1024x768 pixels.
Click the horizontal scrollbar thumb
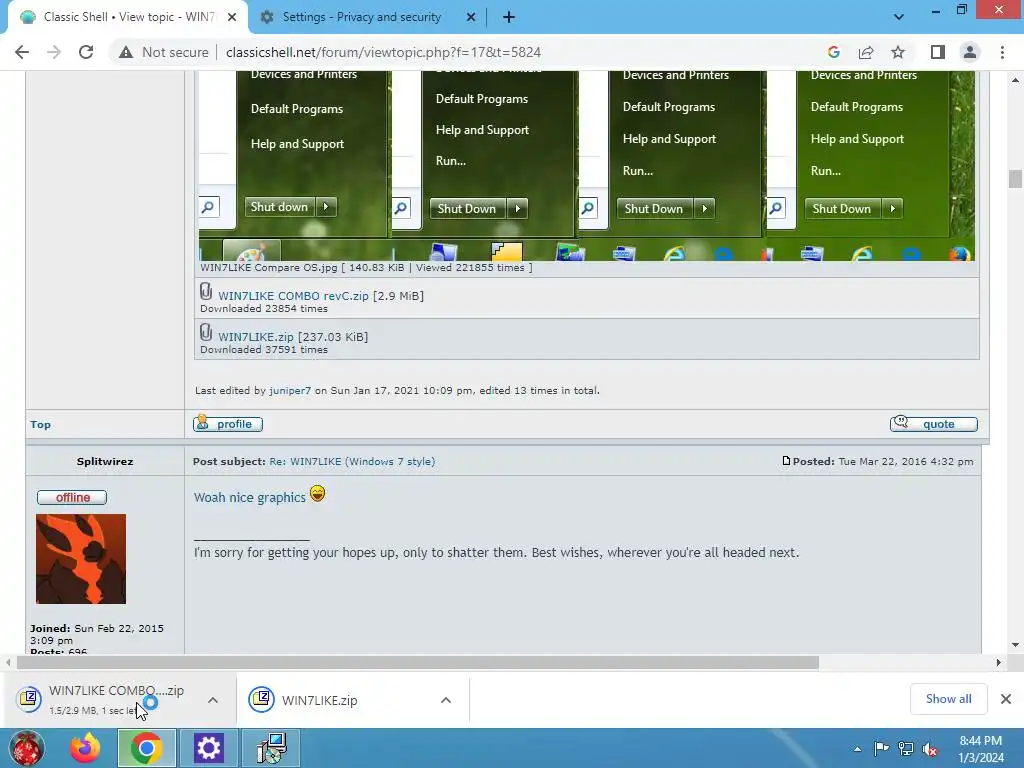click(x=417, y=663)
